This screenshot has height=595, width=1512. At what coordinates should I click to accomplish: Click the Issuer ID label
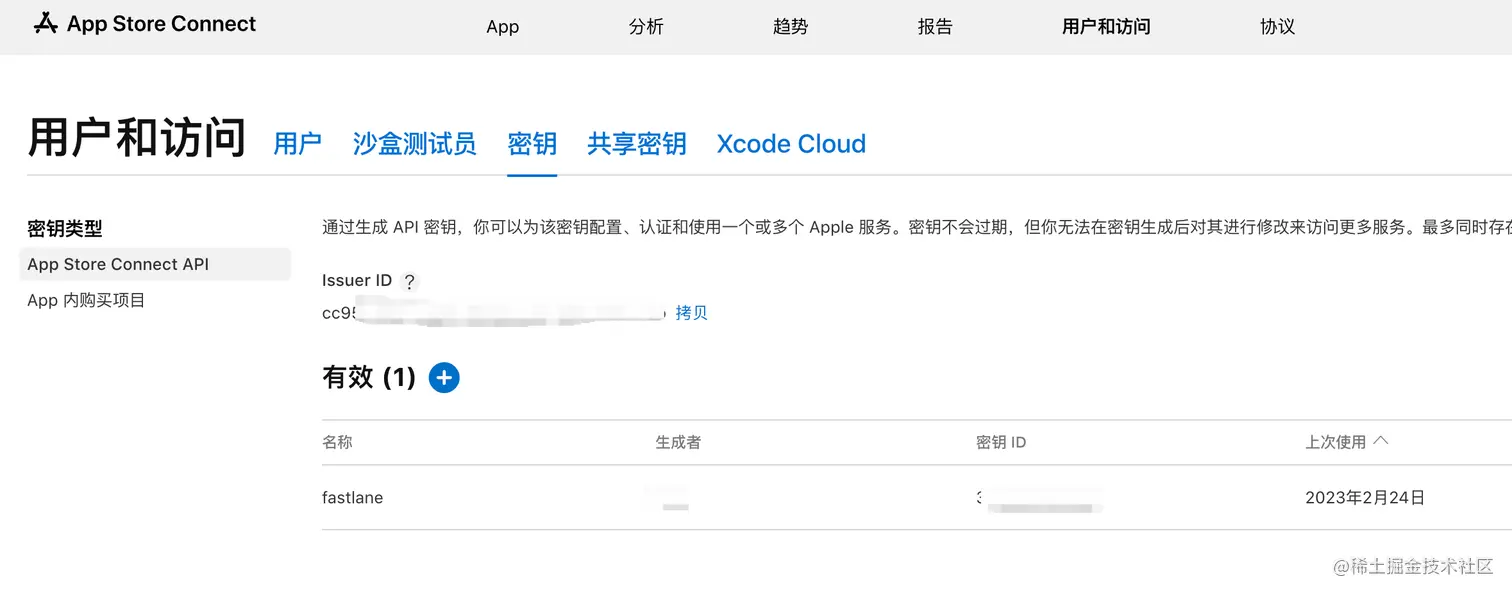click(x=357, y=281)
